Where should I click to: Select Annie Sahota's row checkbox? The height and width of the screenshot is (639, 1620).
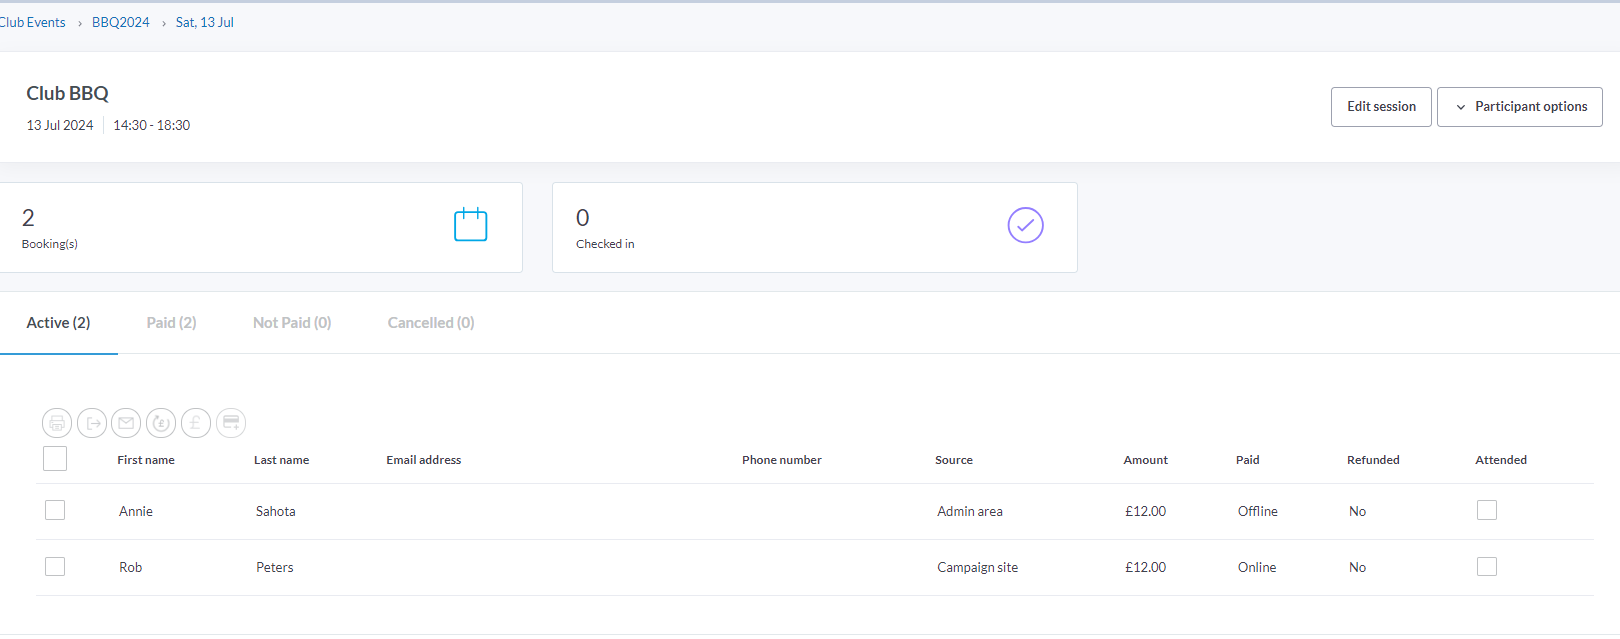point(55,510)
